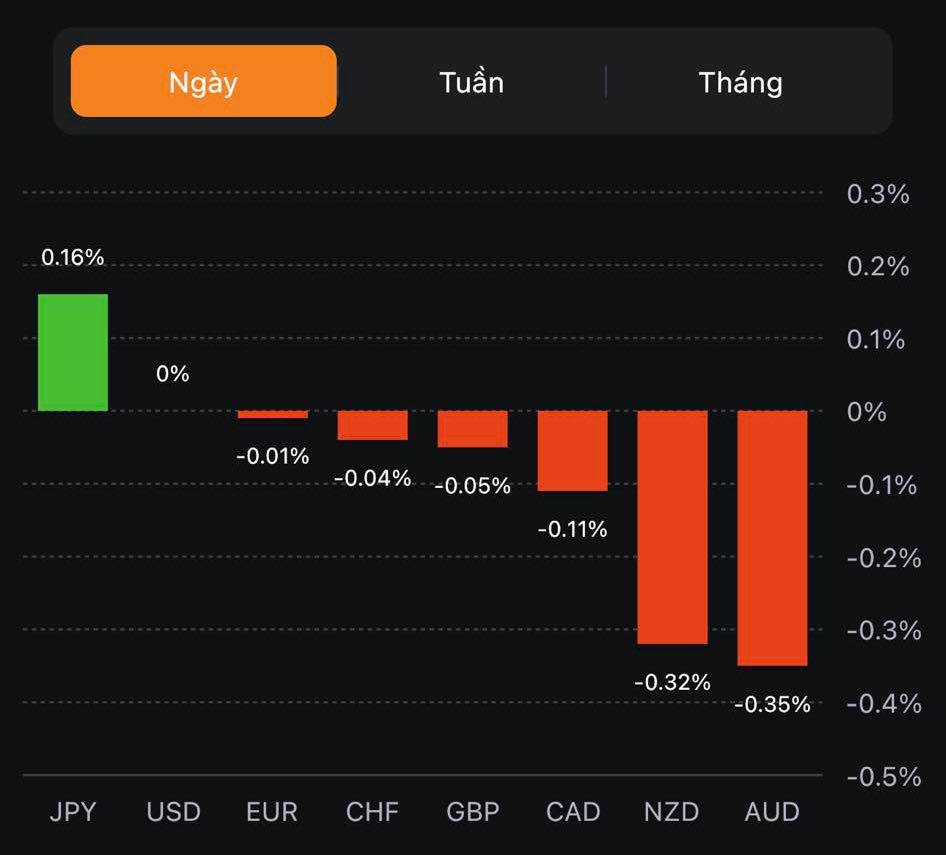Select the GBP axis label
Viewport: 946px width, 855px height.
(473, 811)
